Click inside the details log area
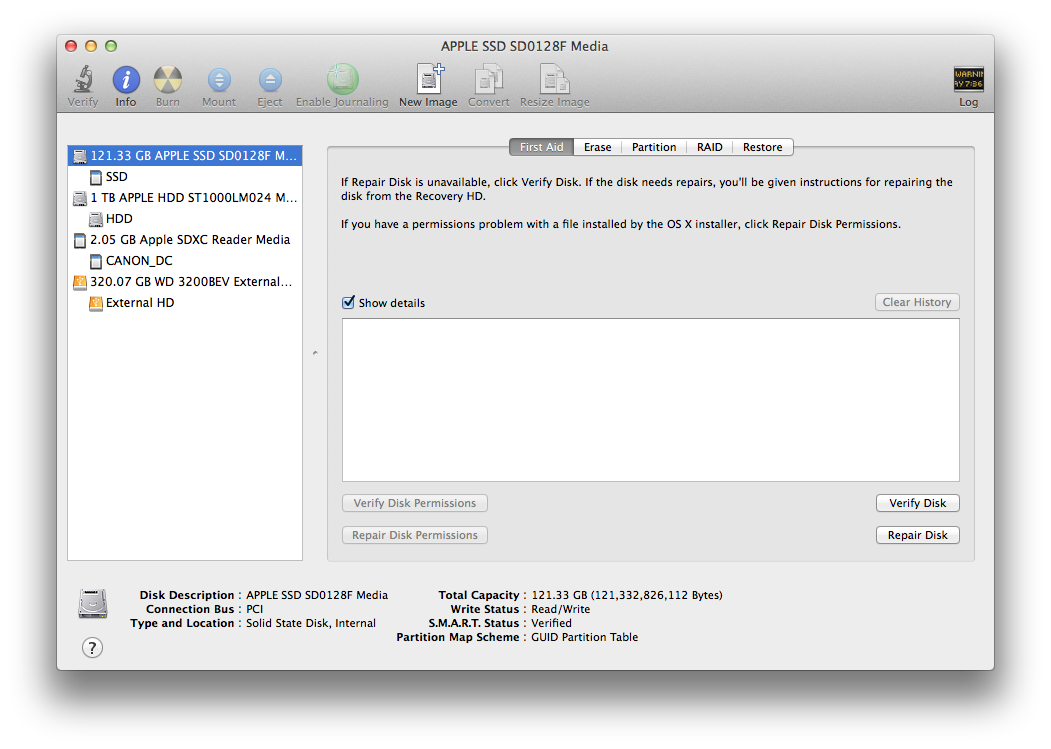 [651, 400]
